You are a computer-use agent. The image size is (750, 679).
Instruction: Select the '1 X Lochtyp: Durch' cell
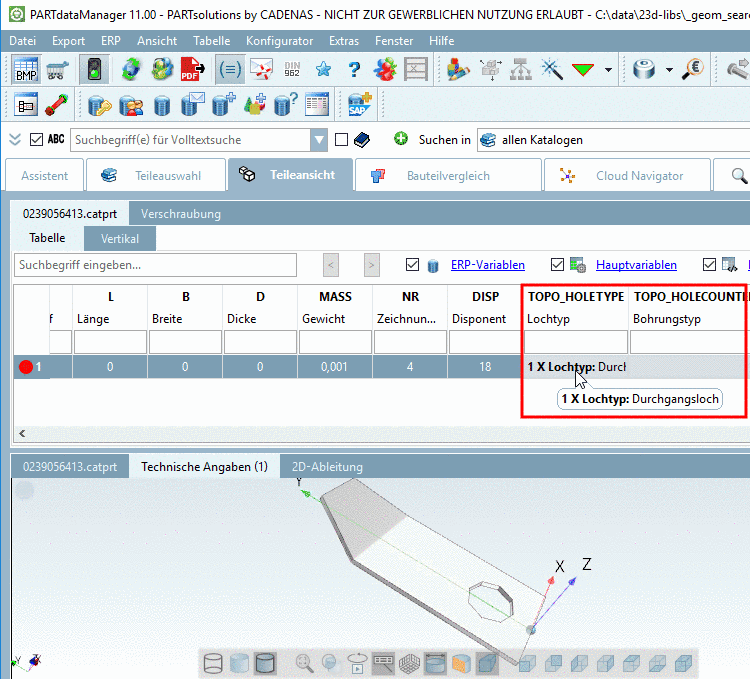[575, 367]
